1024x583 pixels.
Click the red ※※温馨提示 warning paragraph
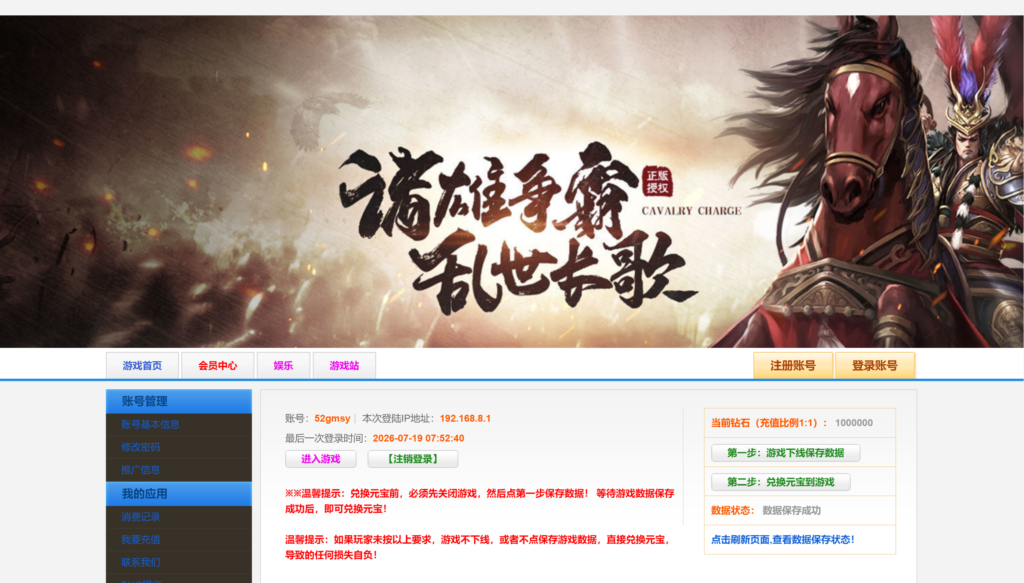pyautogui.click(x=480, y=501)
